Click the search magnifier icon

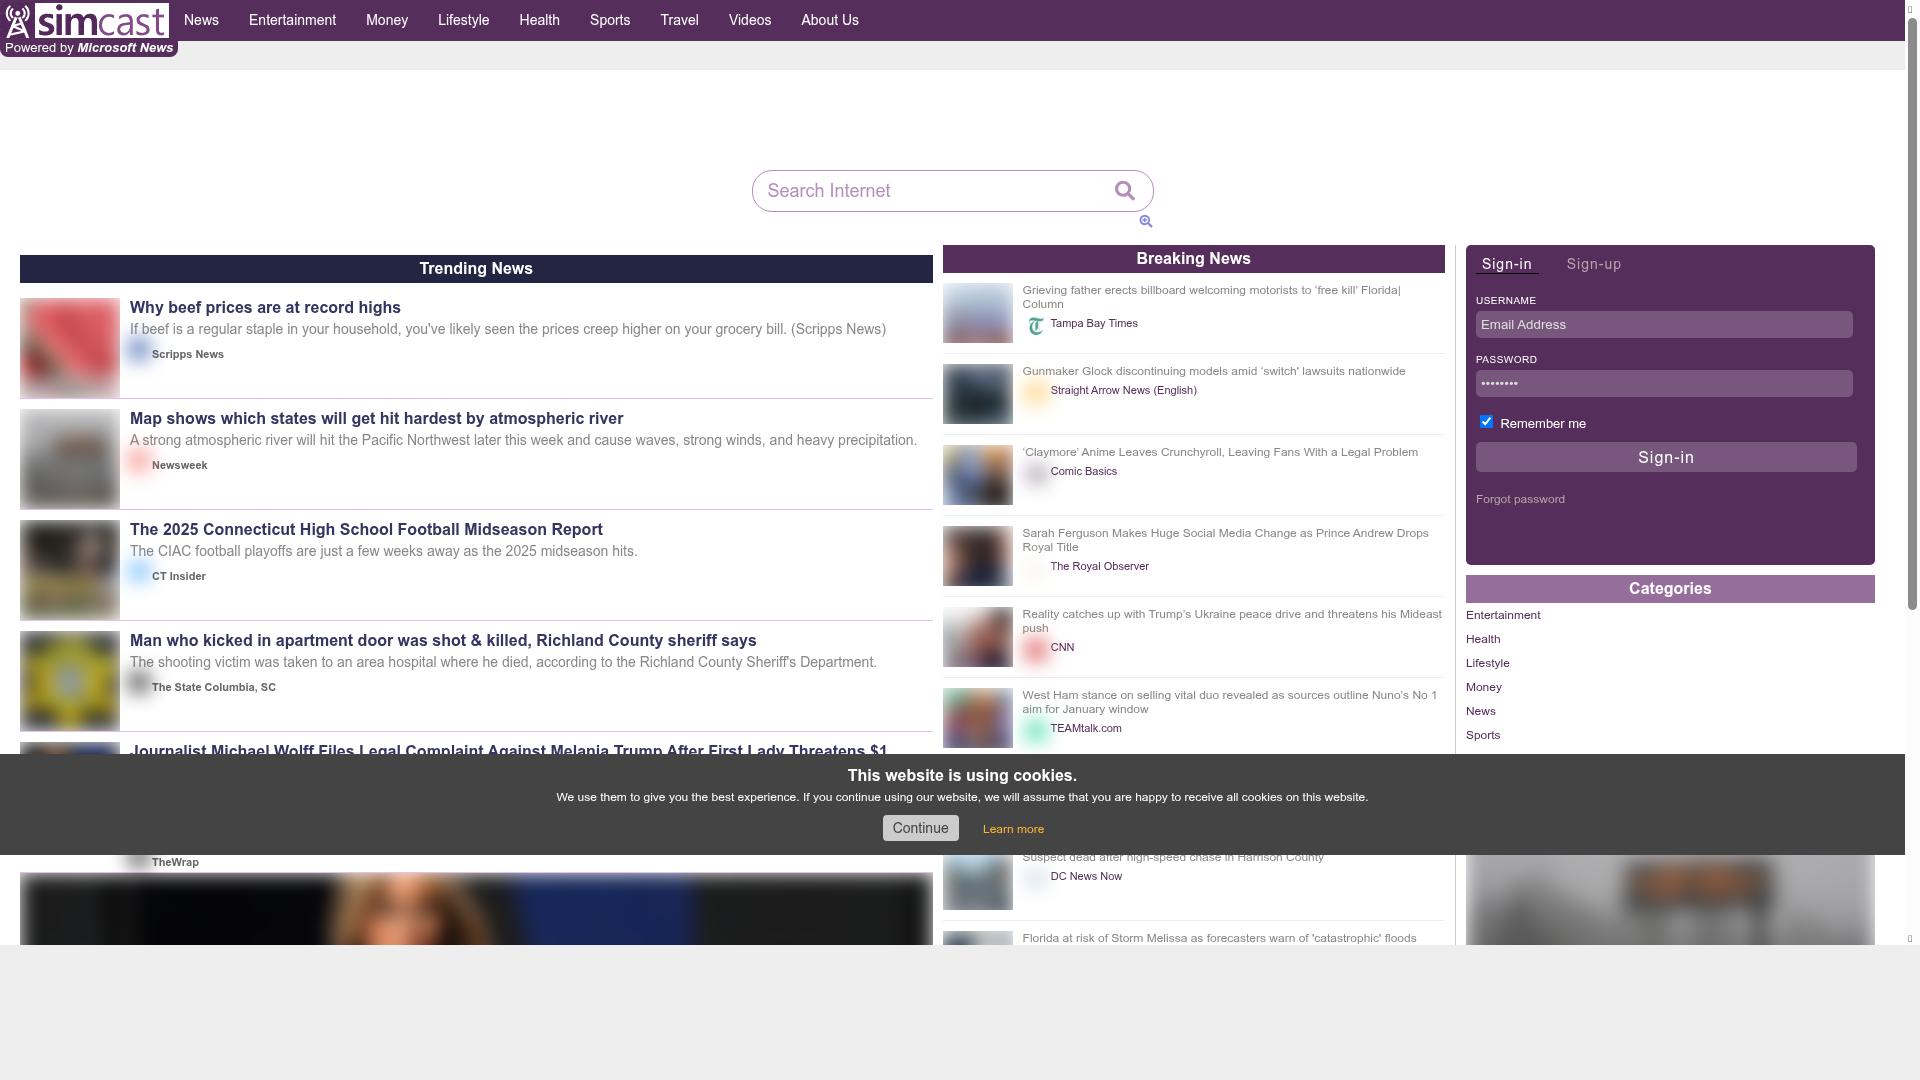1124,190
